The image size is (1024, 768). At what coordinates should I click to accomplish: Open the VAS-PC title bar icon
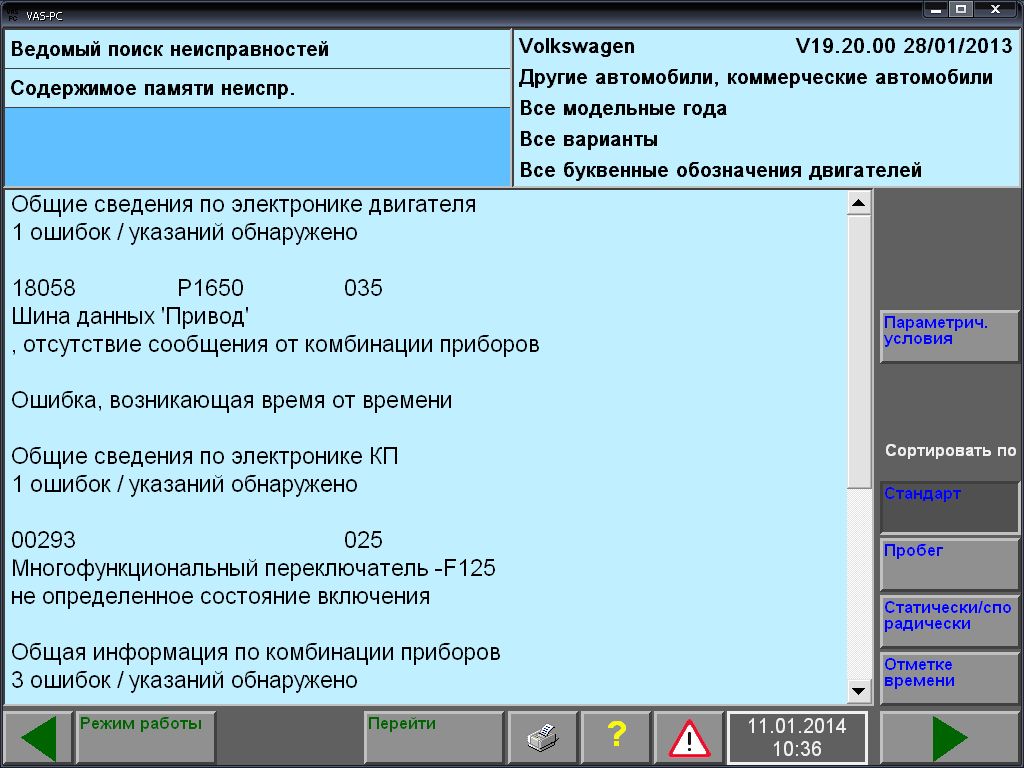tap(12, 15)
